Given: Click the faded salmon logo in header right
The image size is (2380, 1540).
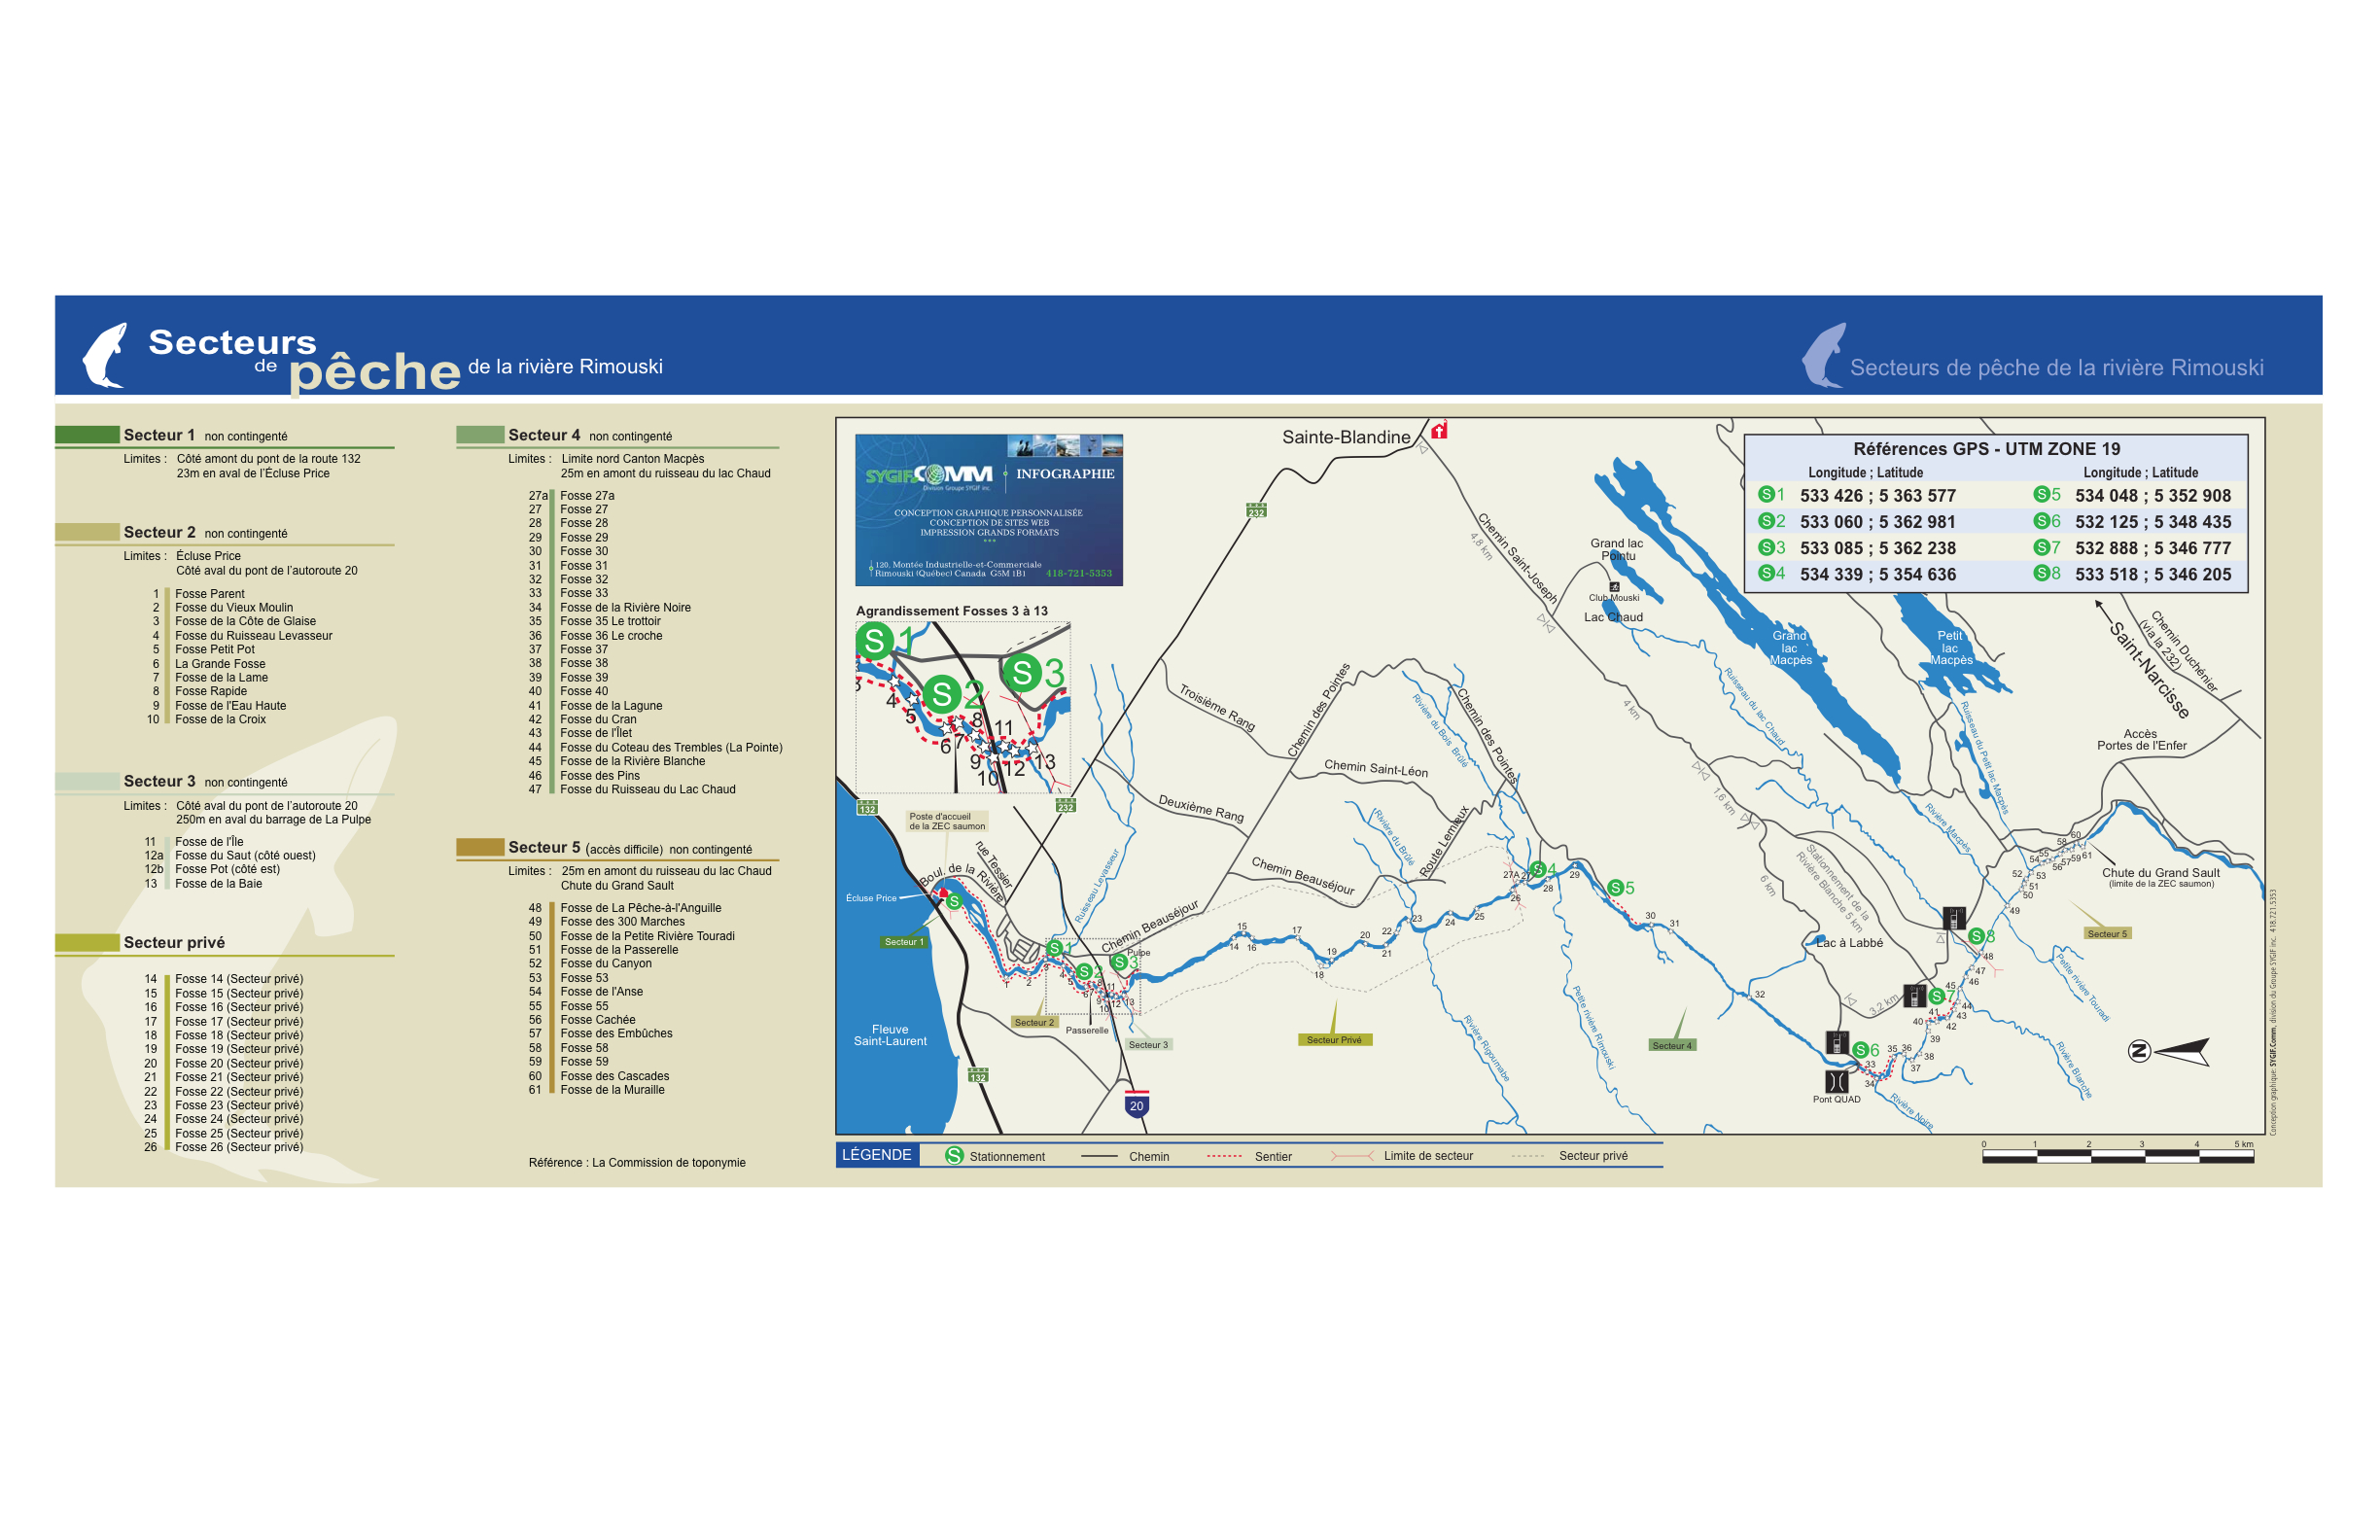Looking at the screenshot, I should click(x=1824, y=355).
